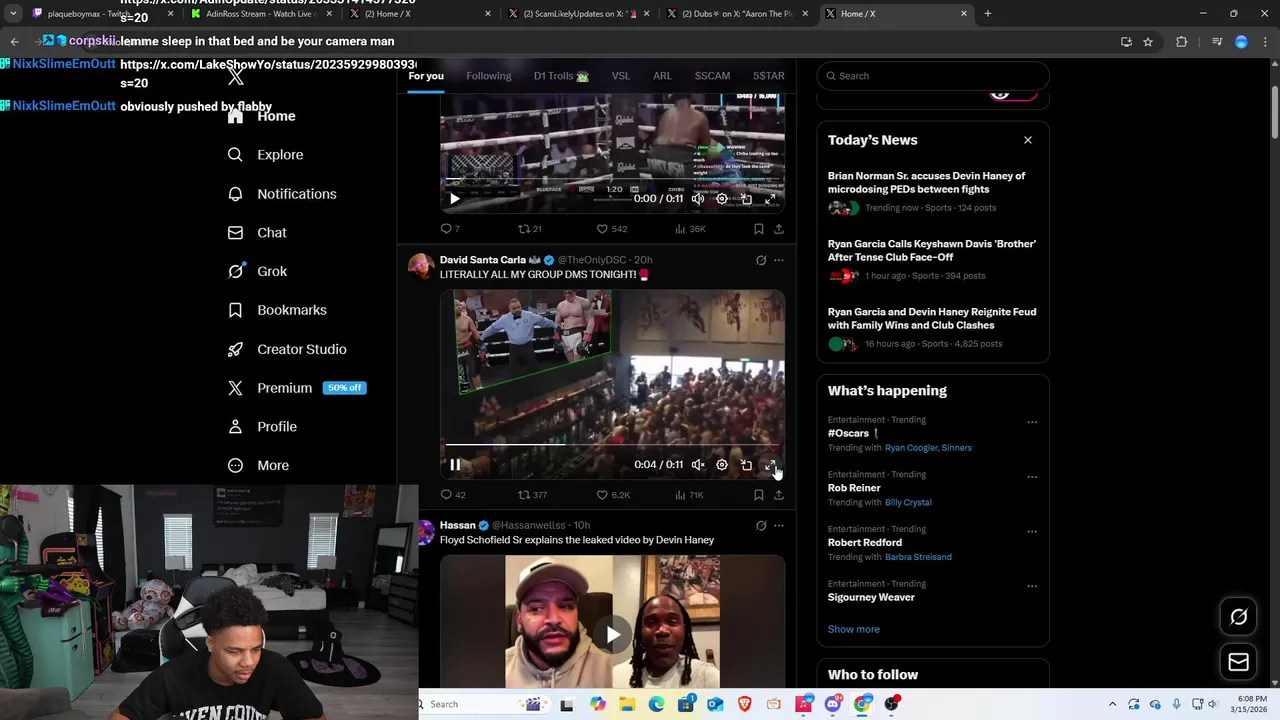Screen dimensions: 1280x720
Task: Open the floating Messages envelope button
Action: pyautogui.click(x=1238, y=662)
